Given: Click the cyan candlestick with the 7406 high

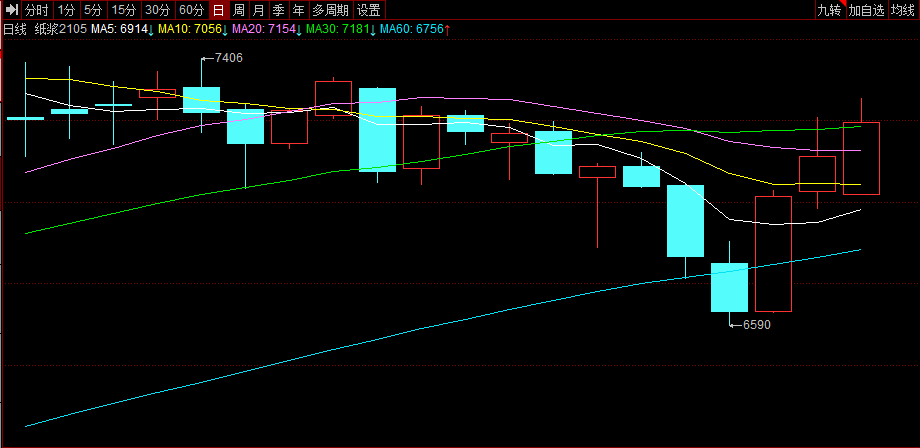Looking at the screenshot, I should tap(201, 99).
